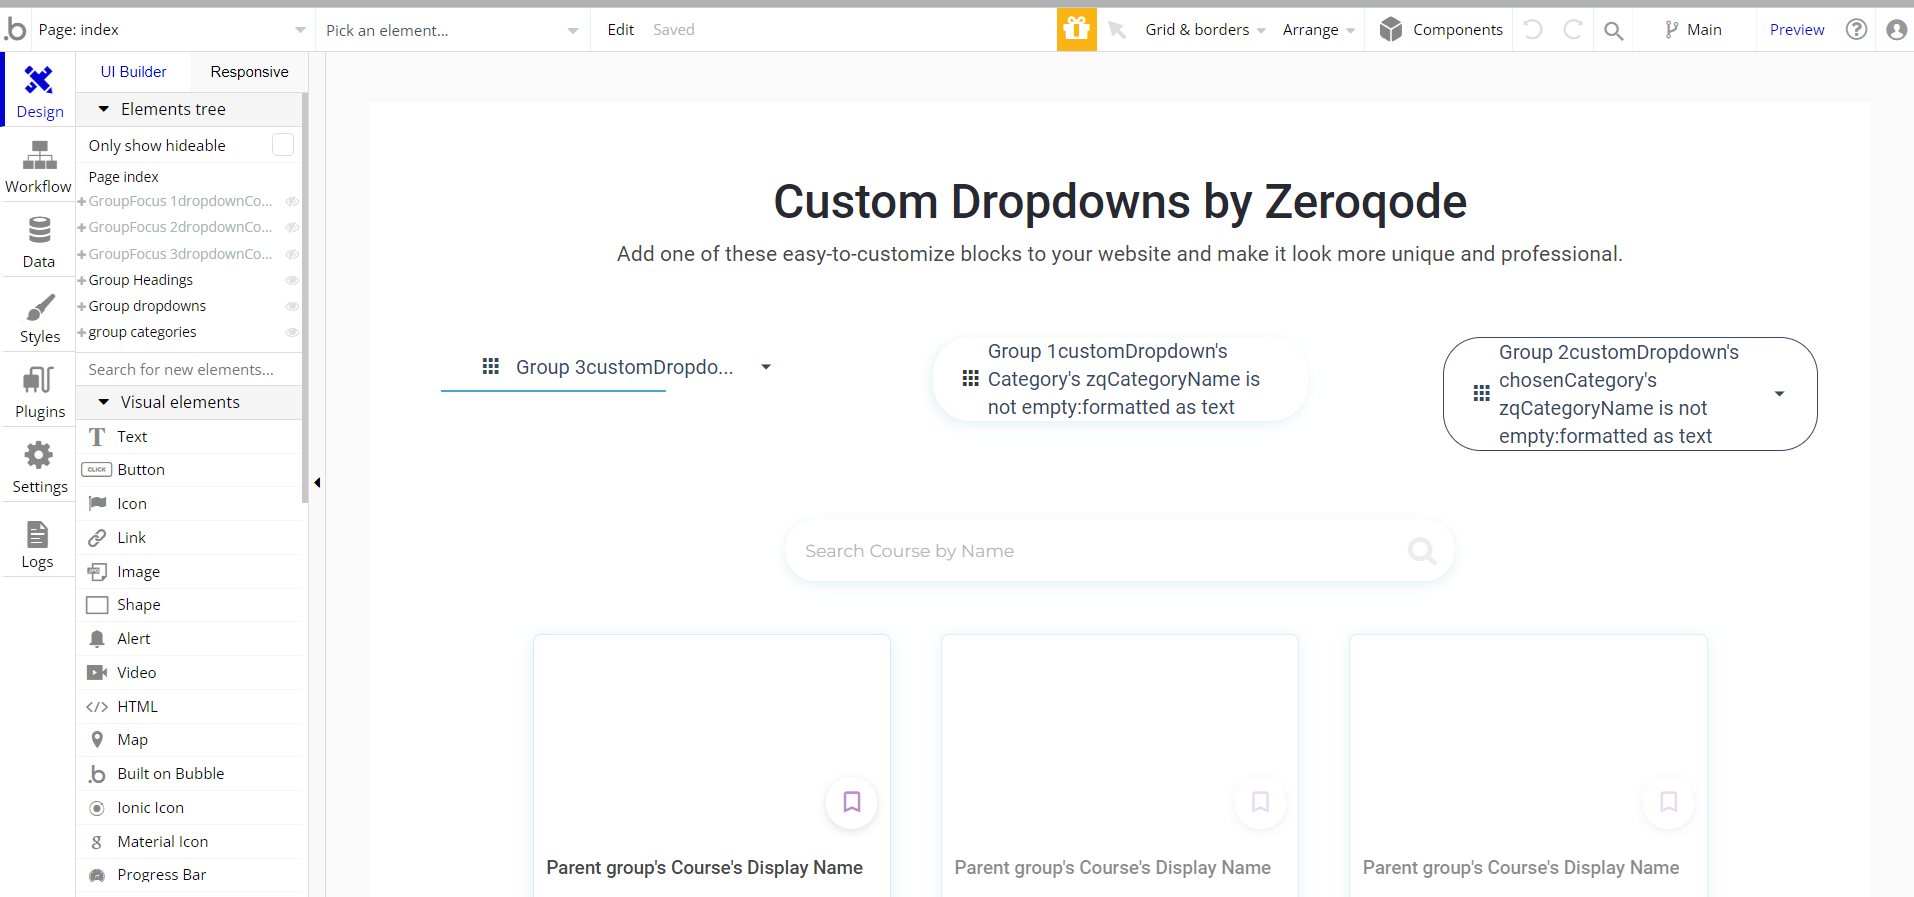Expand the GroupFocus 1dropdownCo... tree node
The height and width of the screenshot is (897, 1914).
point(82,201)
